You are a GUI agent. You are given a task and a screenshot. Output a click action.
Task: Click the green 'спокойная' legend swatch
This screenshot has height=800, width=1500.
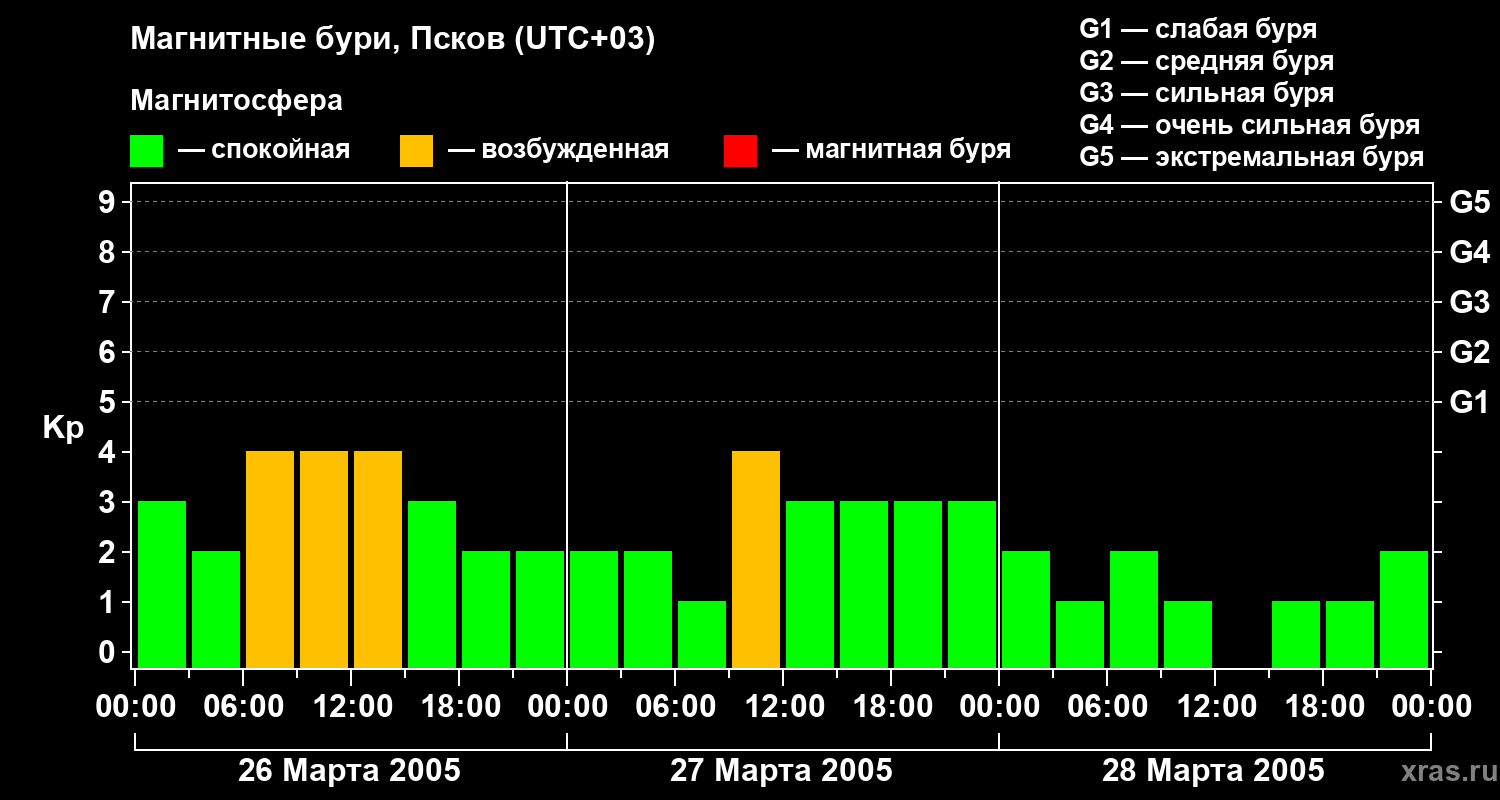[x=146, y=151]
